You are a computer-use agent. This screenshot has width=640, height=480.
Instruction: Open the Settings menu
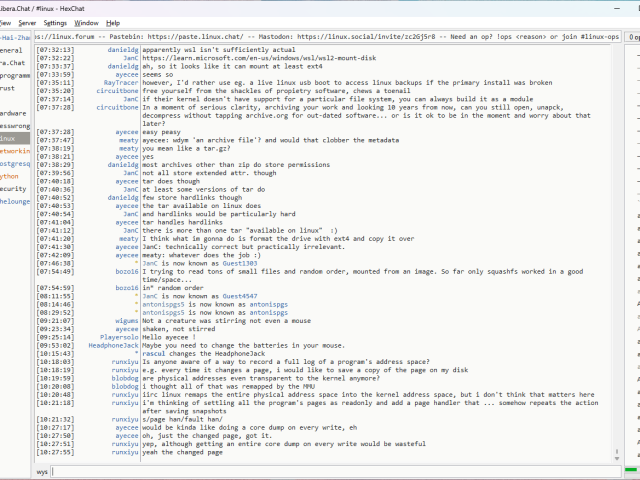point(55,22)
